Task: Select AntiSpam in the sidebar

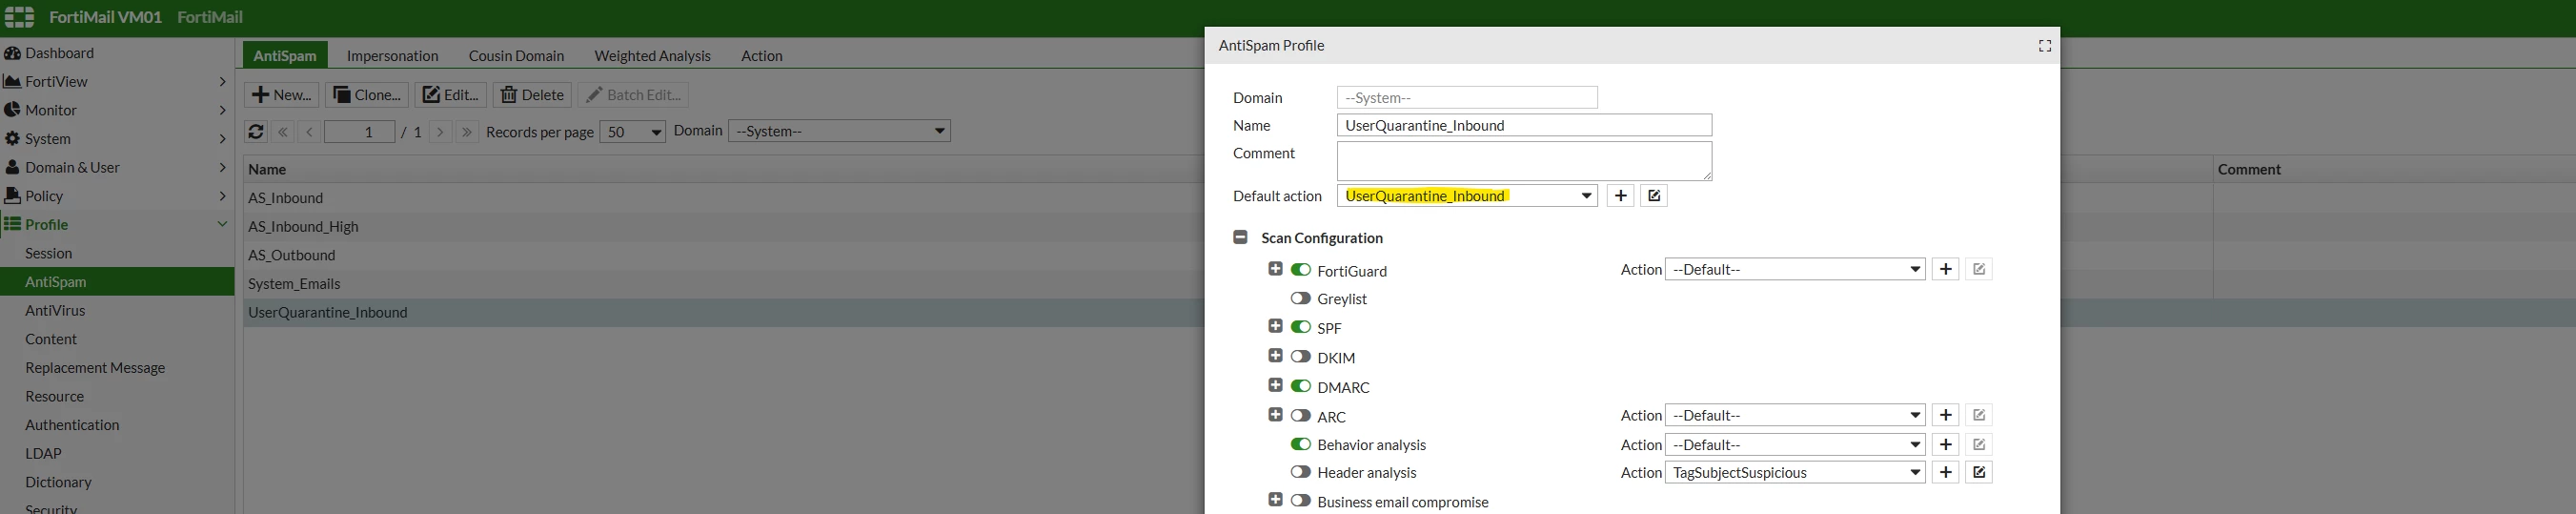Action: [117, 282]
